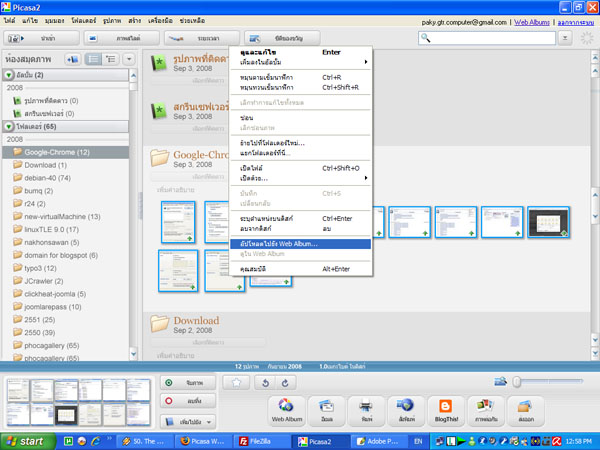Click the red Clear button in the tray

click(x=188, y=401)
